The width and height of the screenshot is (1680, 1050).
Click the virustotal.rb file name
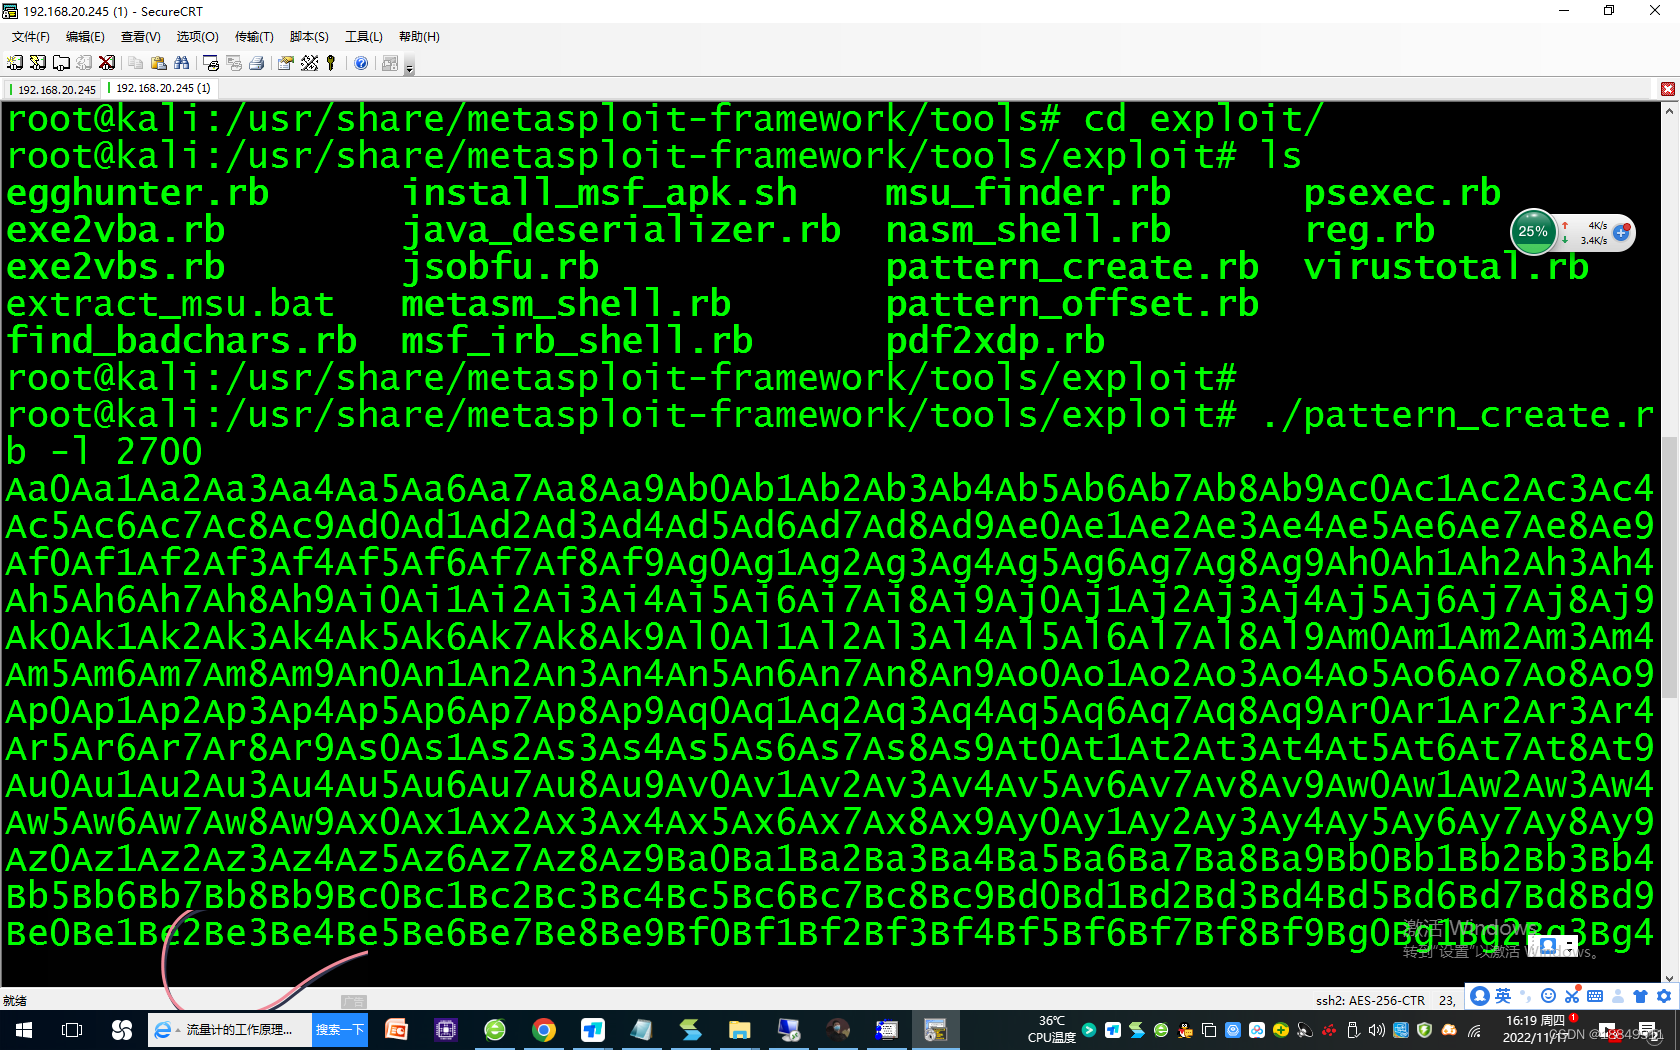1447,267
